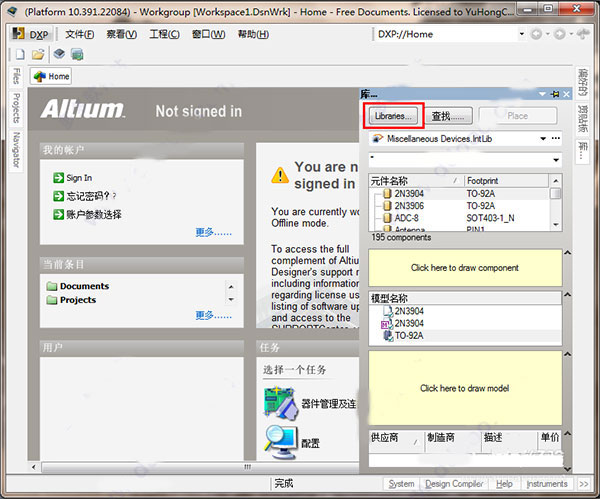Open the 工程(C) menu
Viewport: 600px width, 499px height.
pos(164,34)
